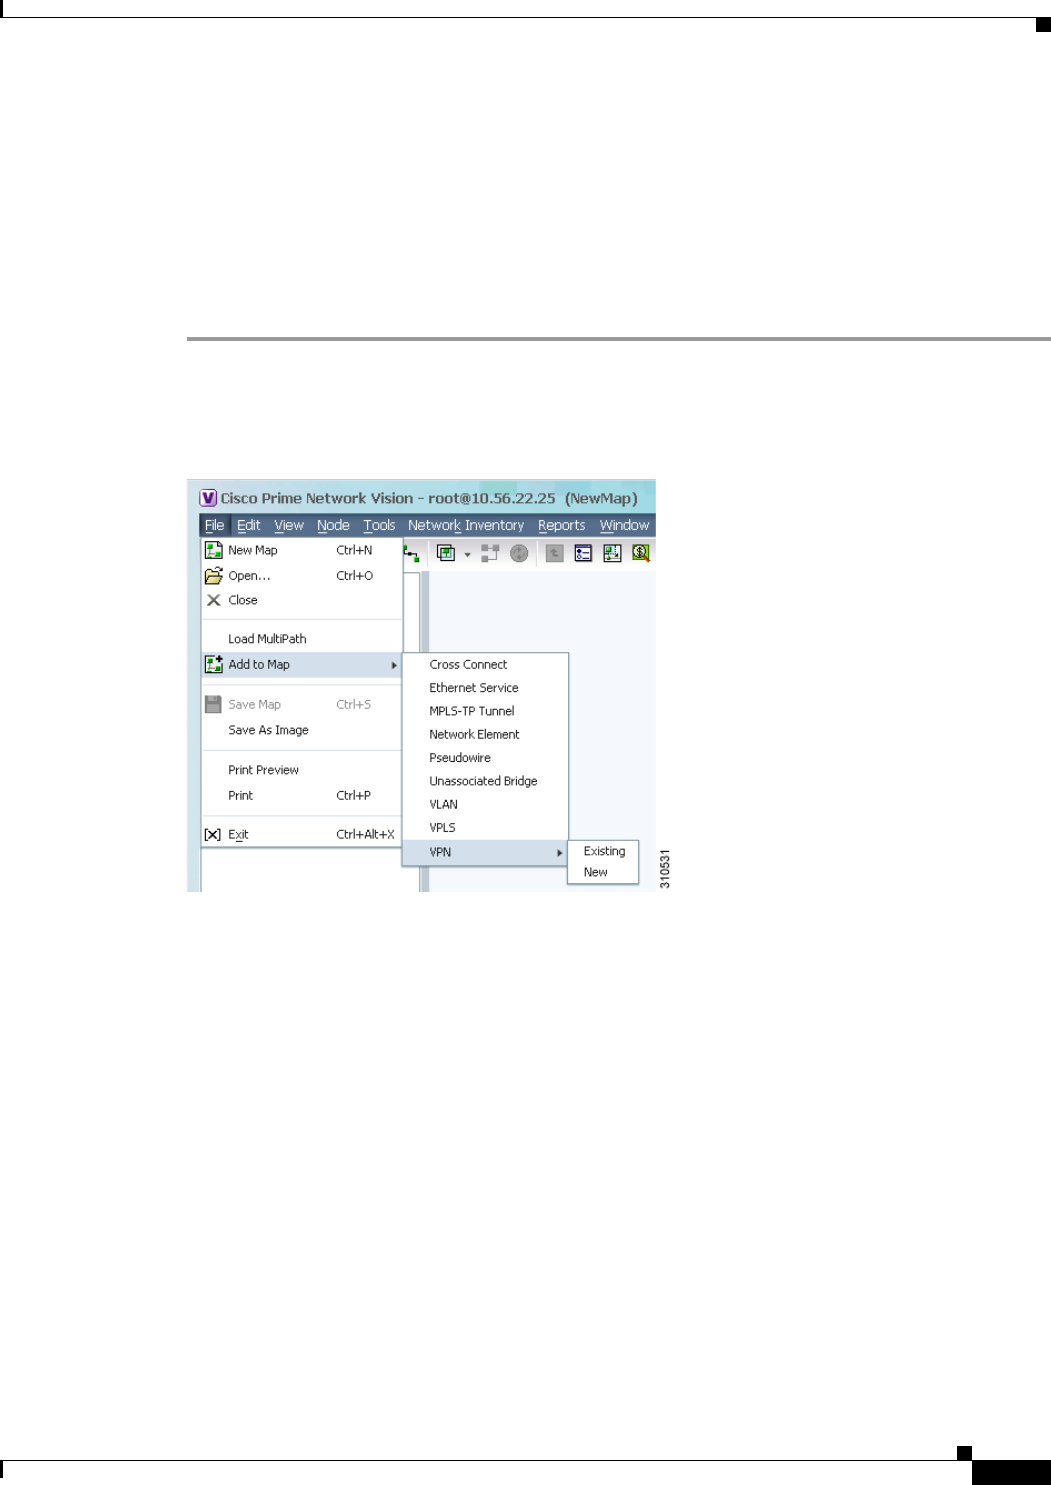Click the Add to Map icon
Image resolution: width=1051 pixels, height=1485 pixels.
(213, 664)
